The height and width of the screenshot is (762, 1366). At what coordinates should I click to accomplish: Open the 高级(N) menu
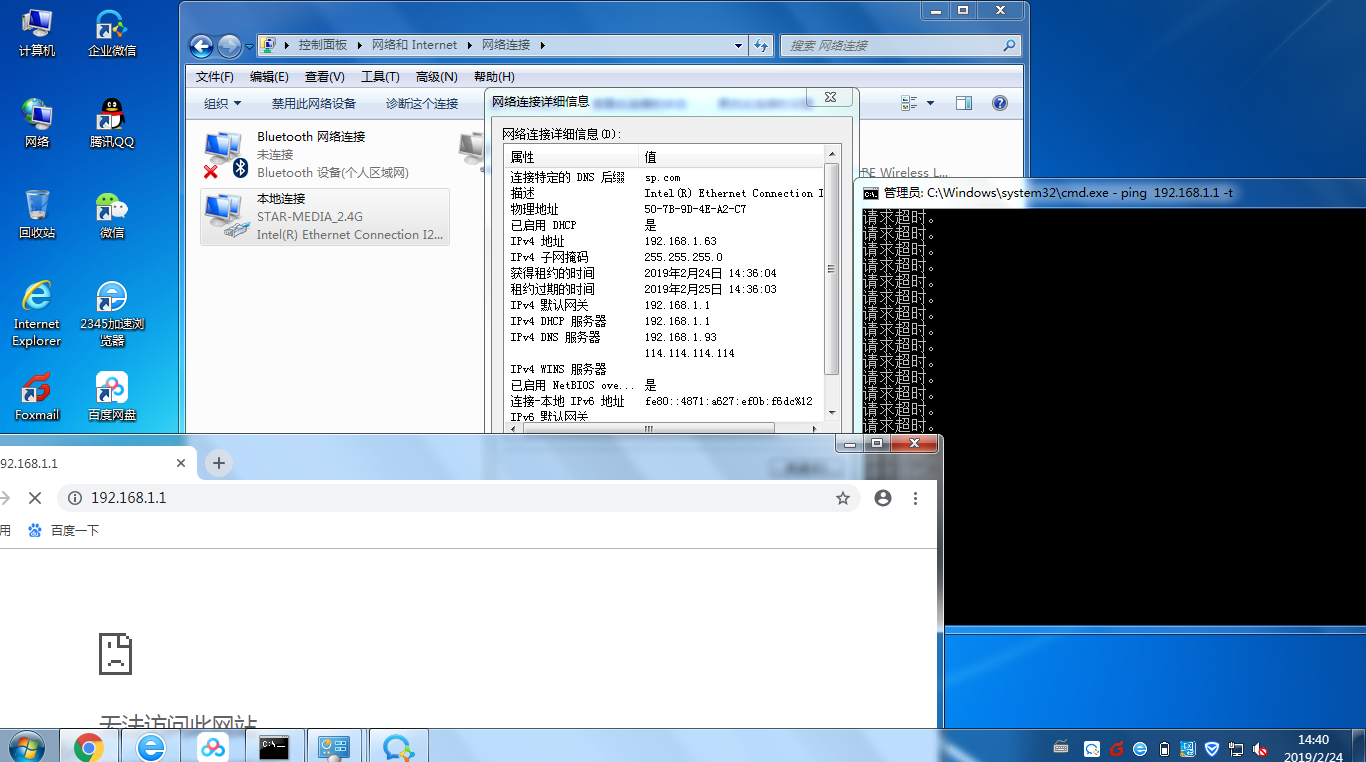pos(436,77)
